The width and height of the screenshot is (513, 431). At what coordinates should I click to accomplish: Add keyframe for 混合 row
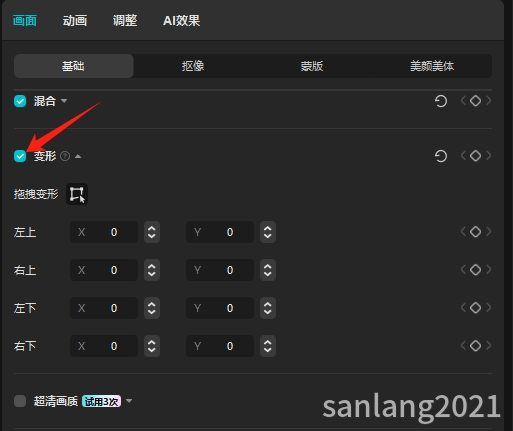click(x=475, y=101)
